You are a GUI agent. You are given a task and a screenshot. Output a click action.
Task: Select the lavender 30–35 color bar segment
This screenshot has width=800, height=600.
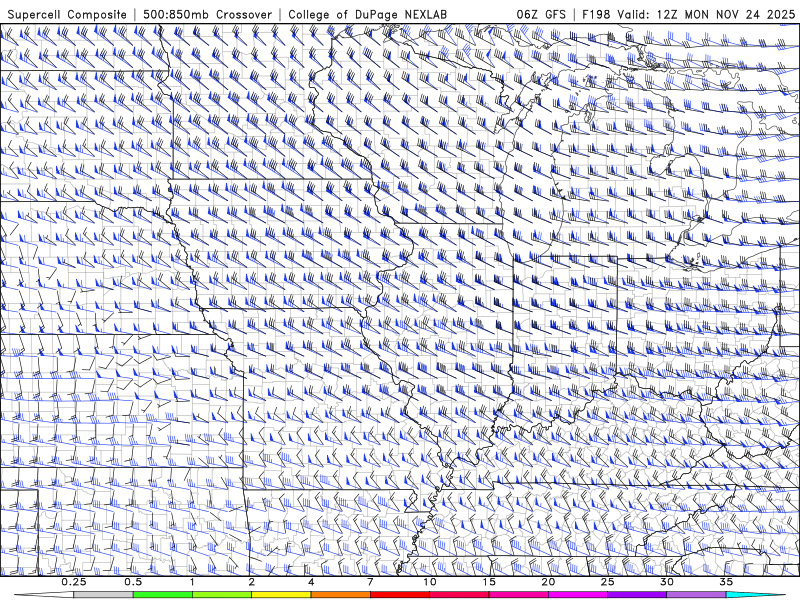(696, 595)
